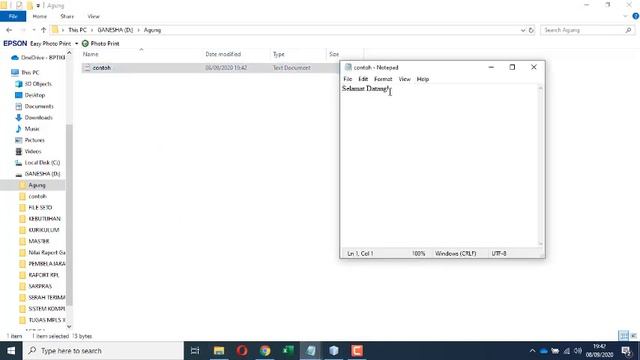The image size is (640, 360).
Task: Select This PC in navigation pane
Action: (25, 72)
